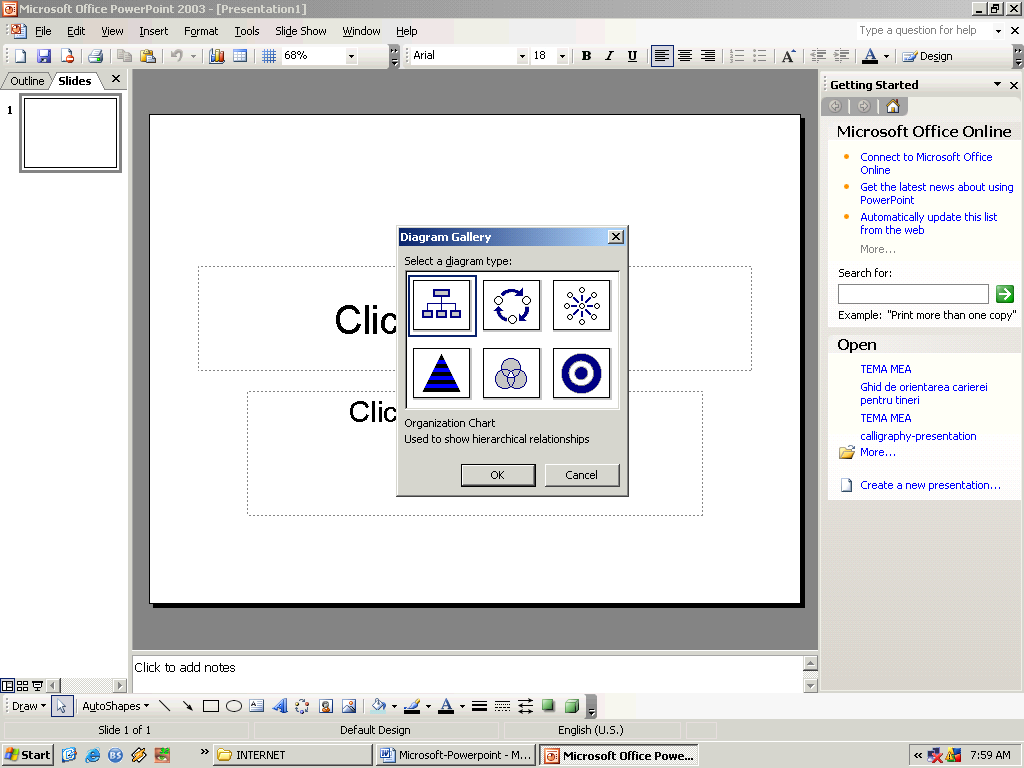Toggle numbered list formatting

pyautogui.click(x=737, y=56)
